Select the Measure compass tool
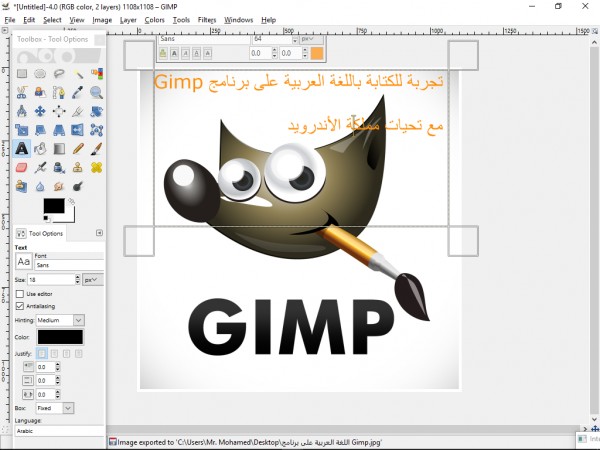The width and height of the screenshot is (600, 450). tap(22, 111)
